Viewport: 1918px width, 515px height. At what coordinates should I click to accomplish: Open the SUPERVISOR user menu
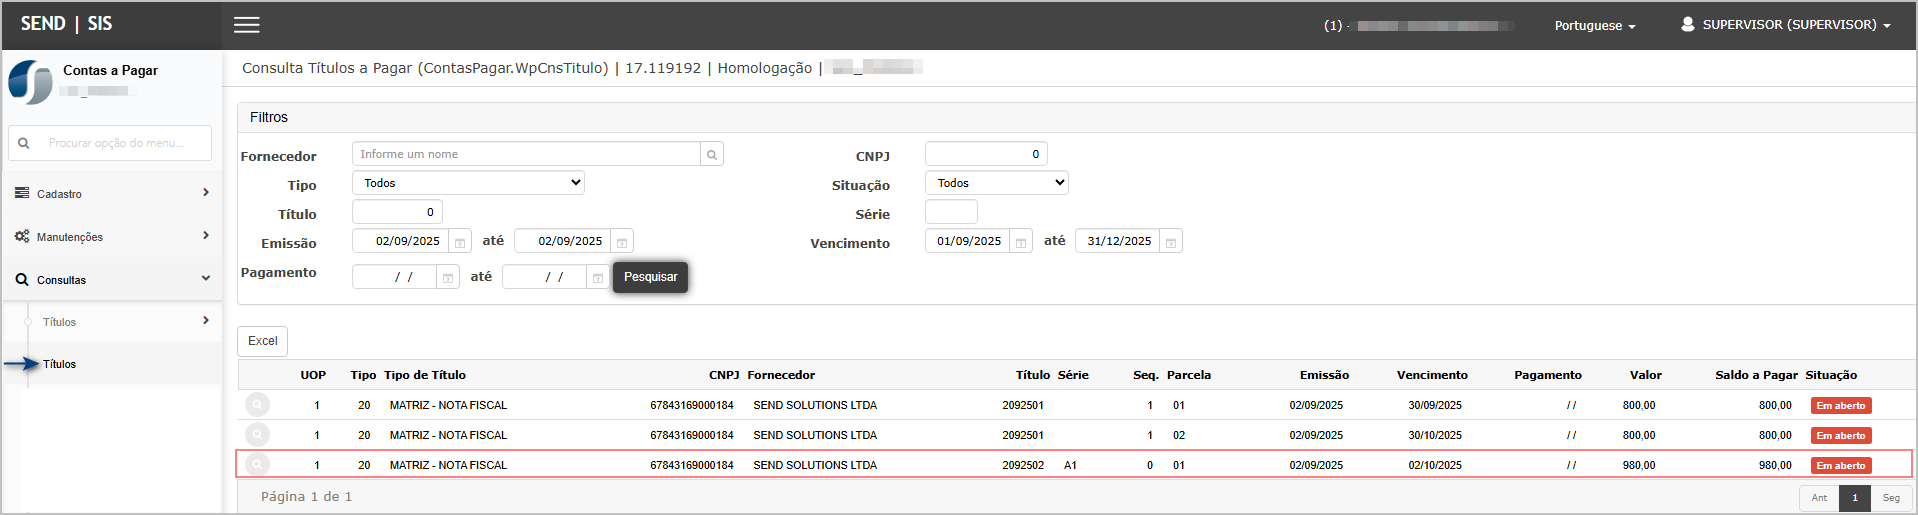click(x=1786, y=25)
